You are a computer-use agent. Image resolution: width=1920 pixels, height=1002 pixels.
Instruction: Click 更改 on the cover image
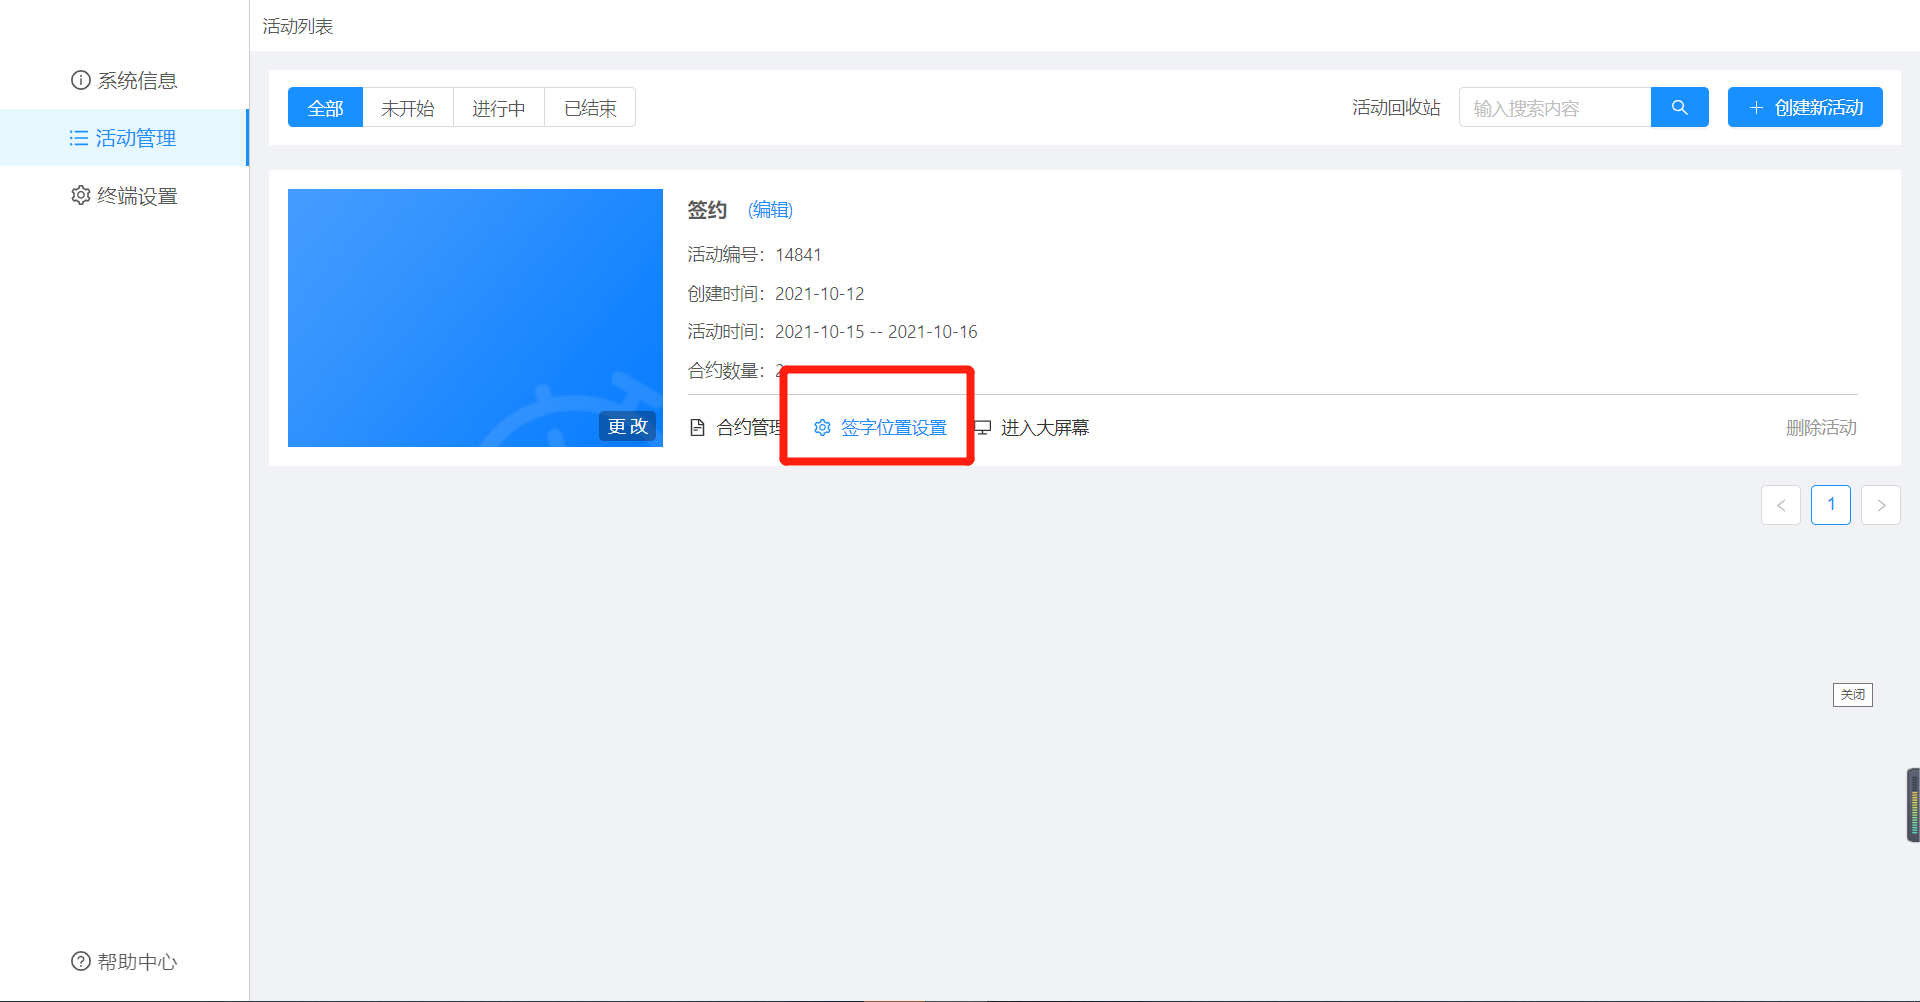[x=628, y=426]
